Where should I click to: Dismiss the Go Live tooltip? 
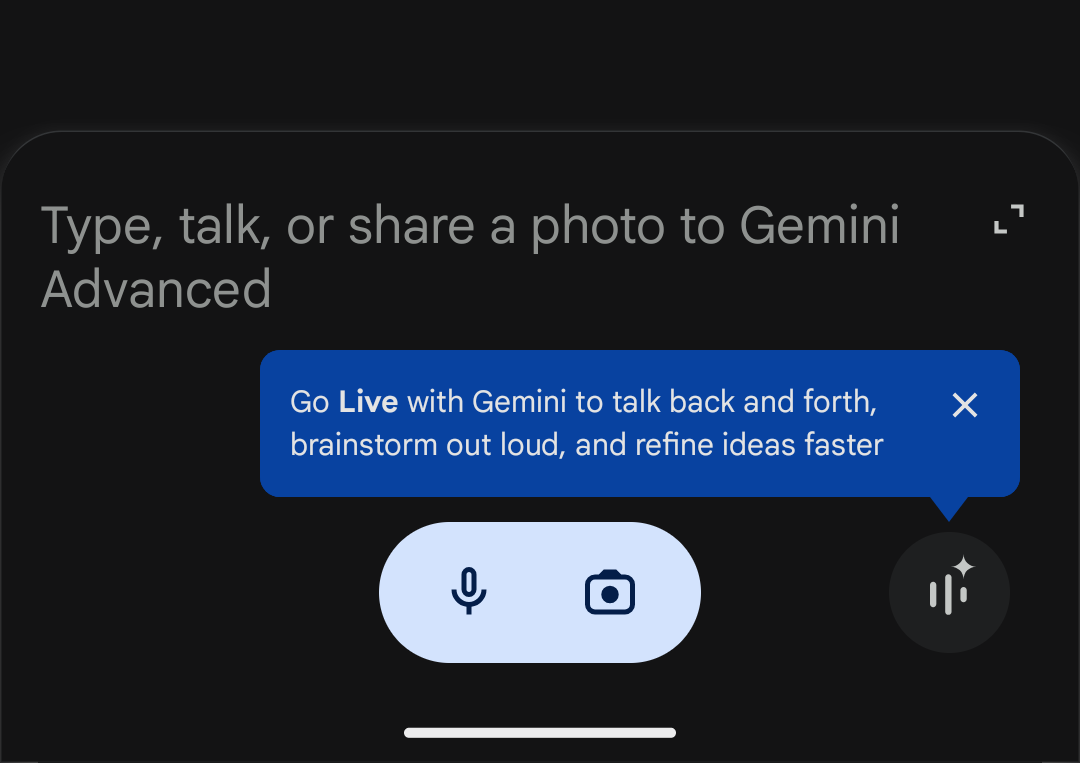965,405
